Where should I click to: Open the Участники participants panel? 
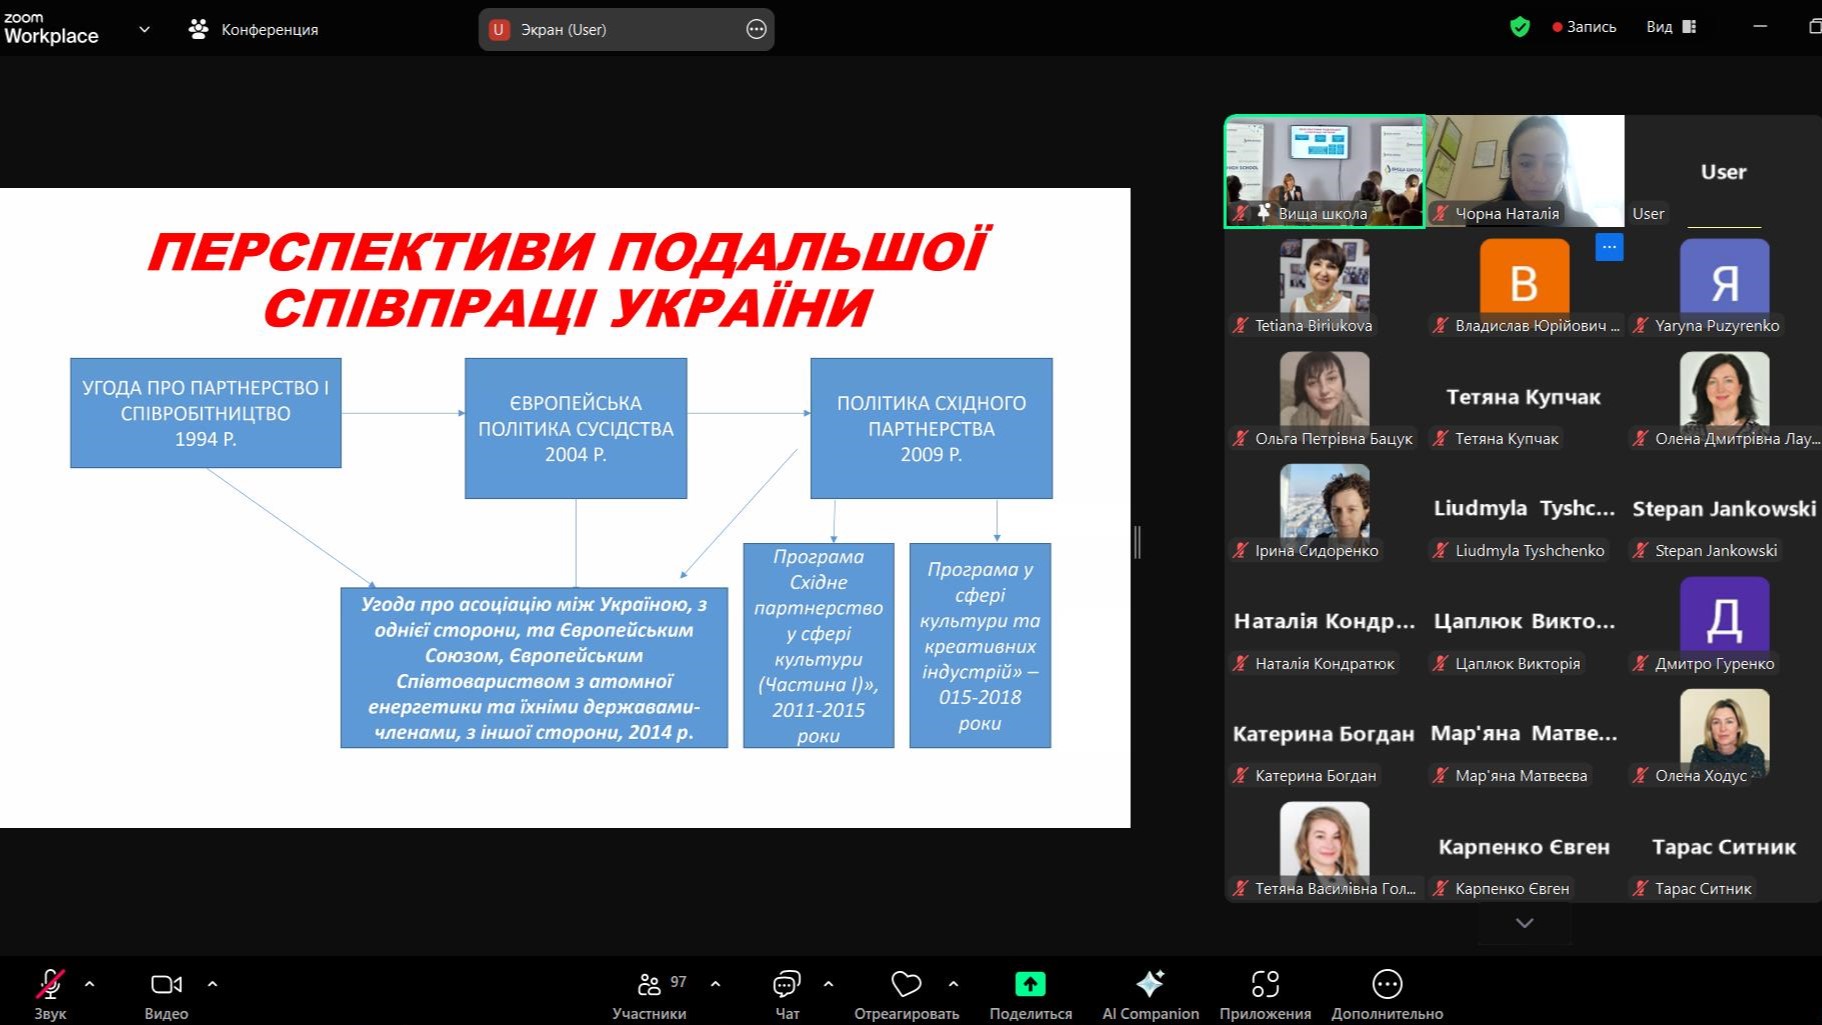pos(650,985)
